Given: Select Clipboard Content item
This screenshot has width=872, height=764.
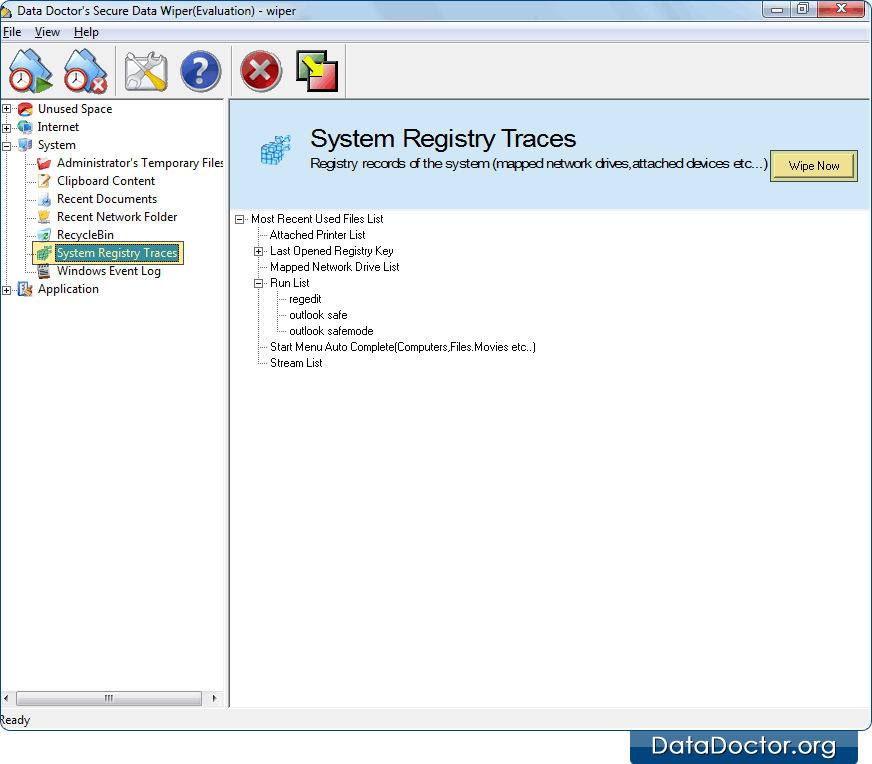Looking at the screenshot, I should click(106, 181).
